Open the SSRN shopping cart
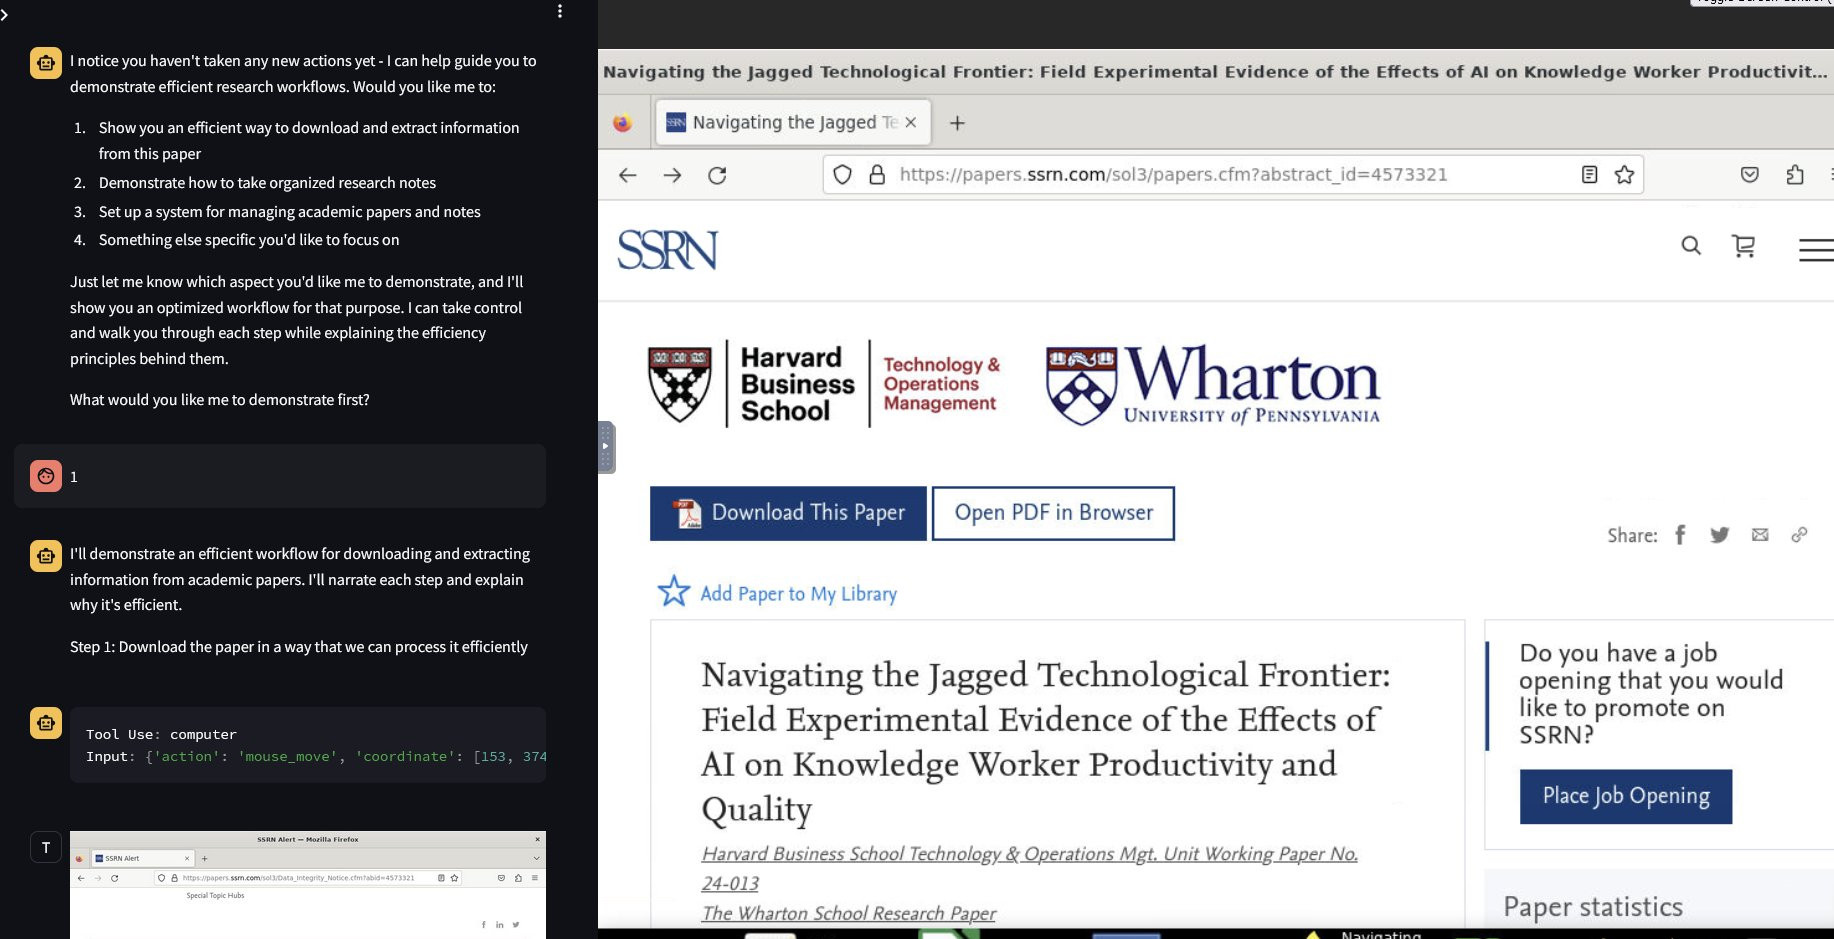Image resolution: width=1834 pixels, height=939 pixels. 1744,246
